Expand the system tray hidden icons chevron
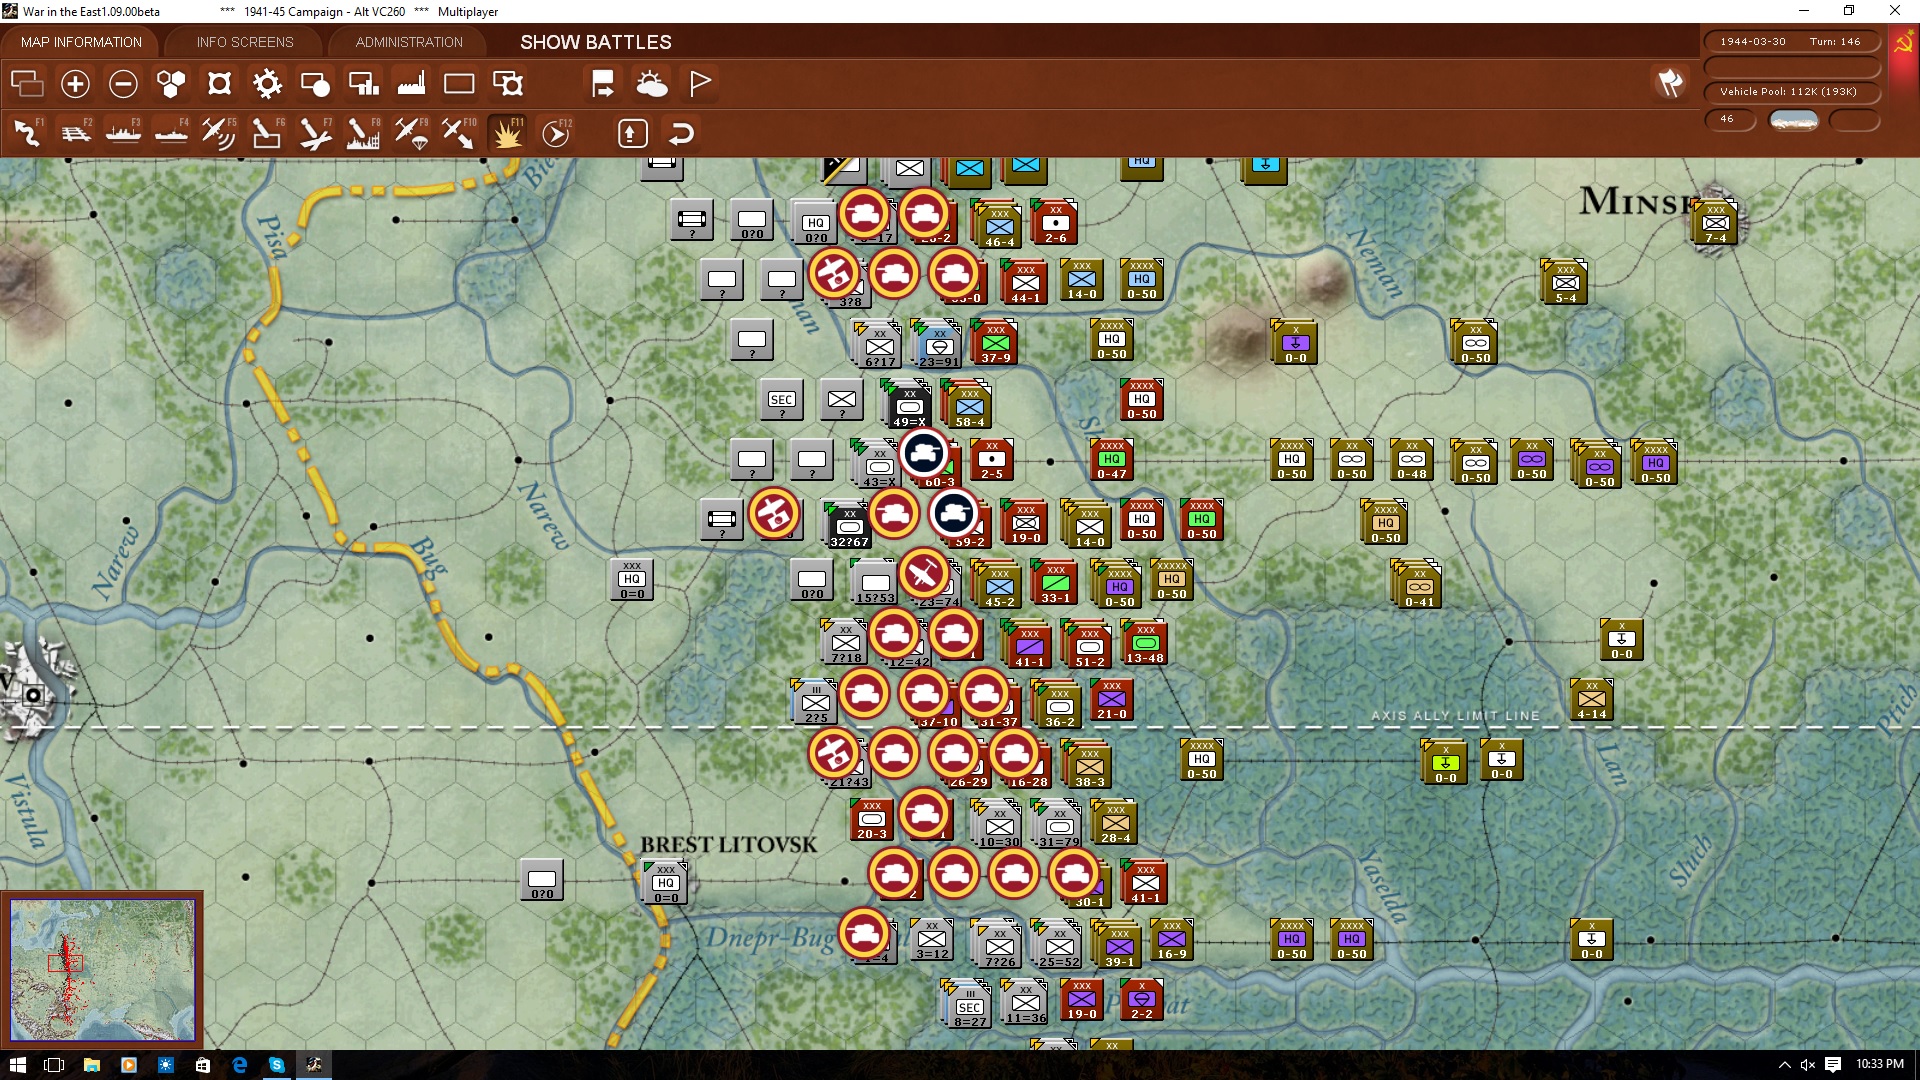This screenshot has height=1080, width=1920. point(1784,1065)
